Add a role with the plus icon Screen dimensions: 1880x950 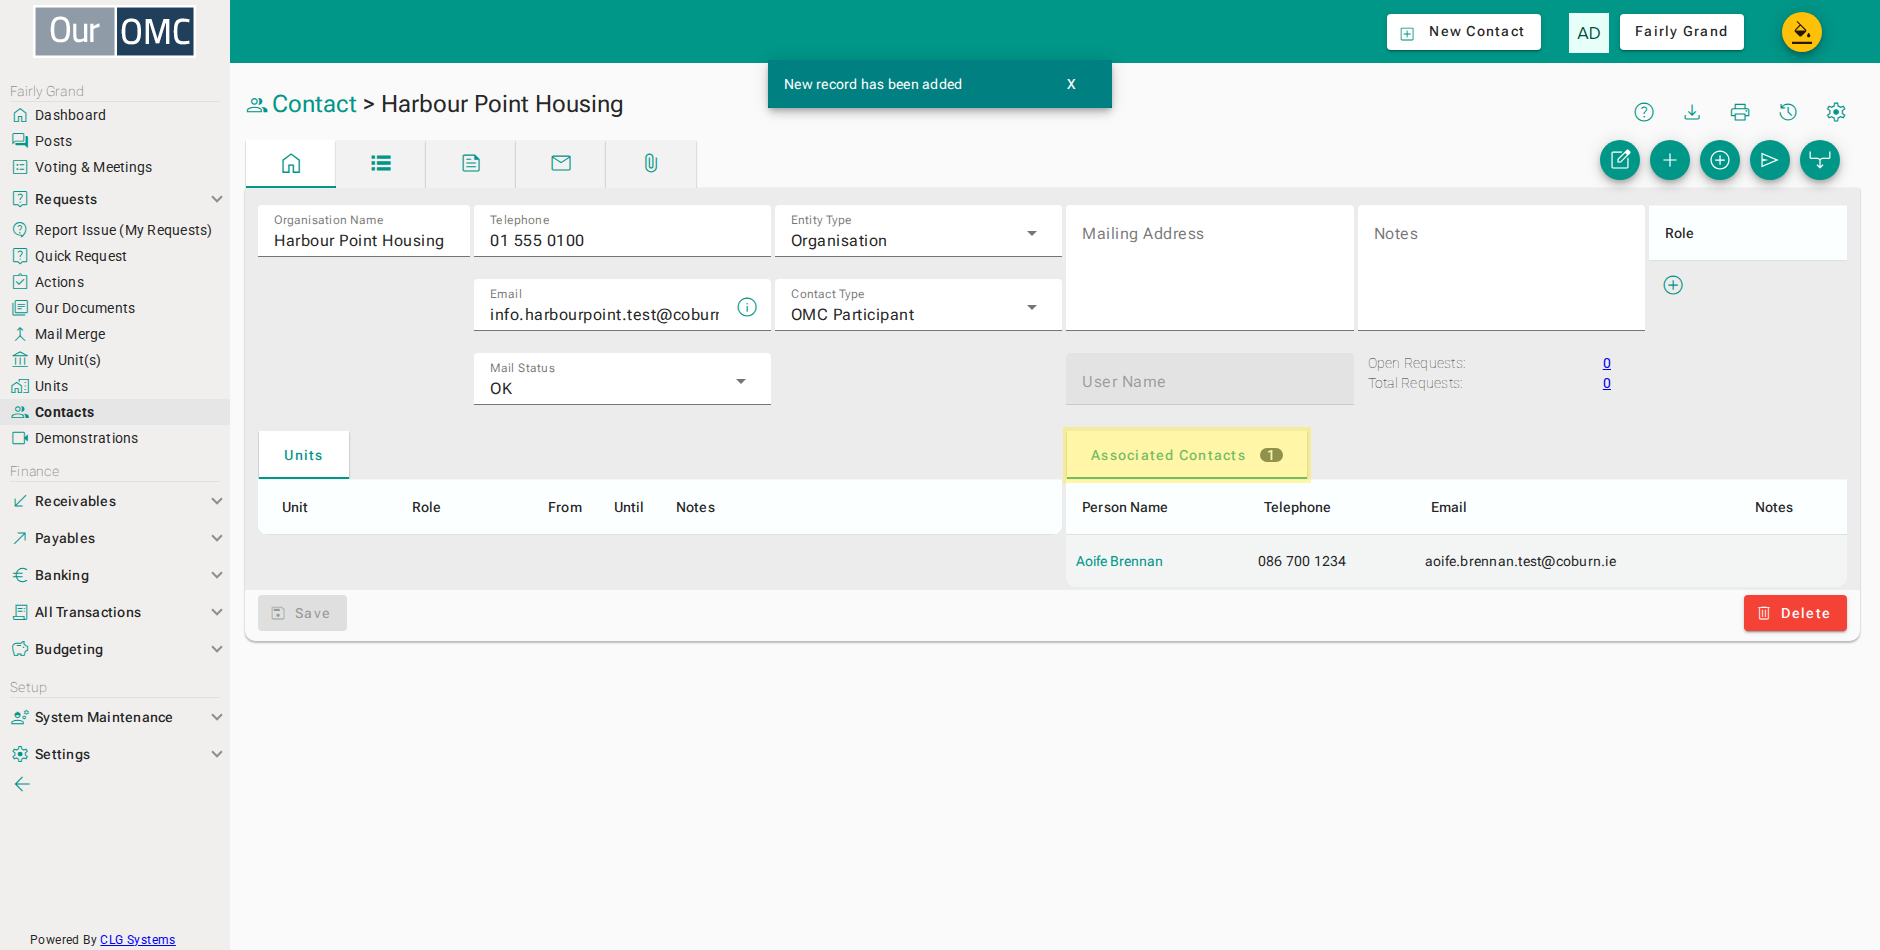point(1673,285)
